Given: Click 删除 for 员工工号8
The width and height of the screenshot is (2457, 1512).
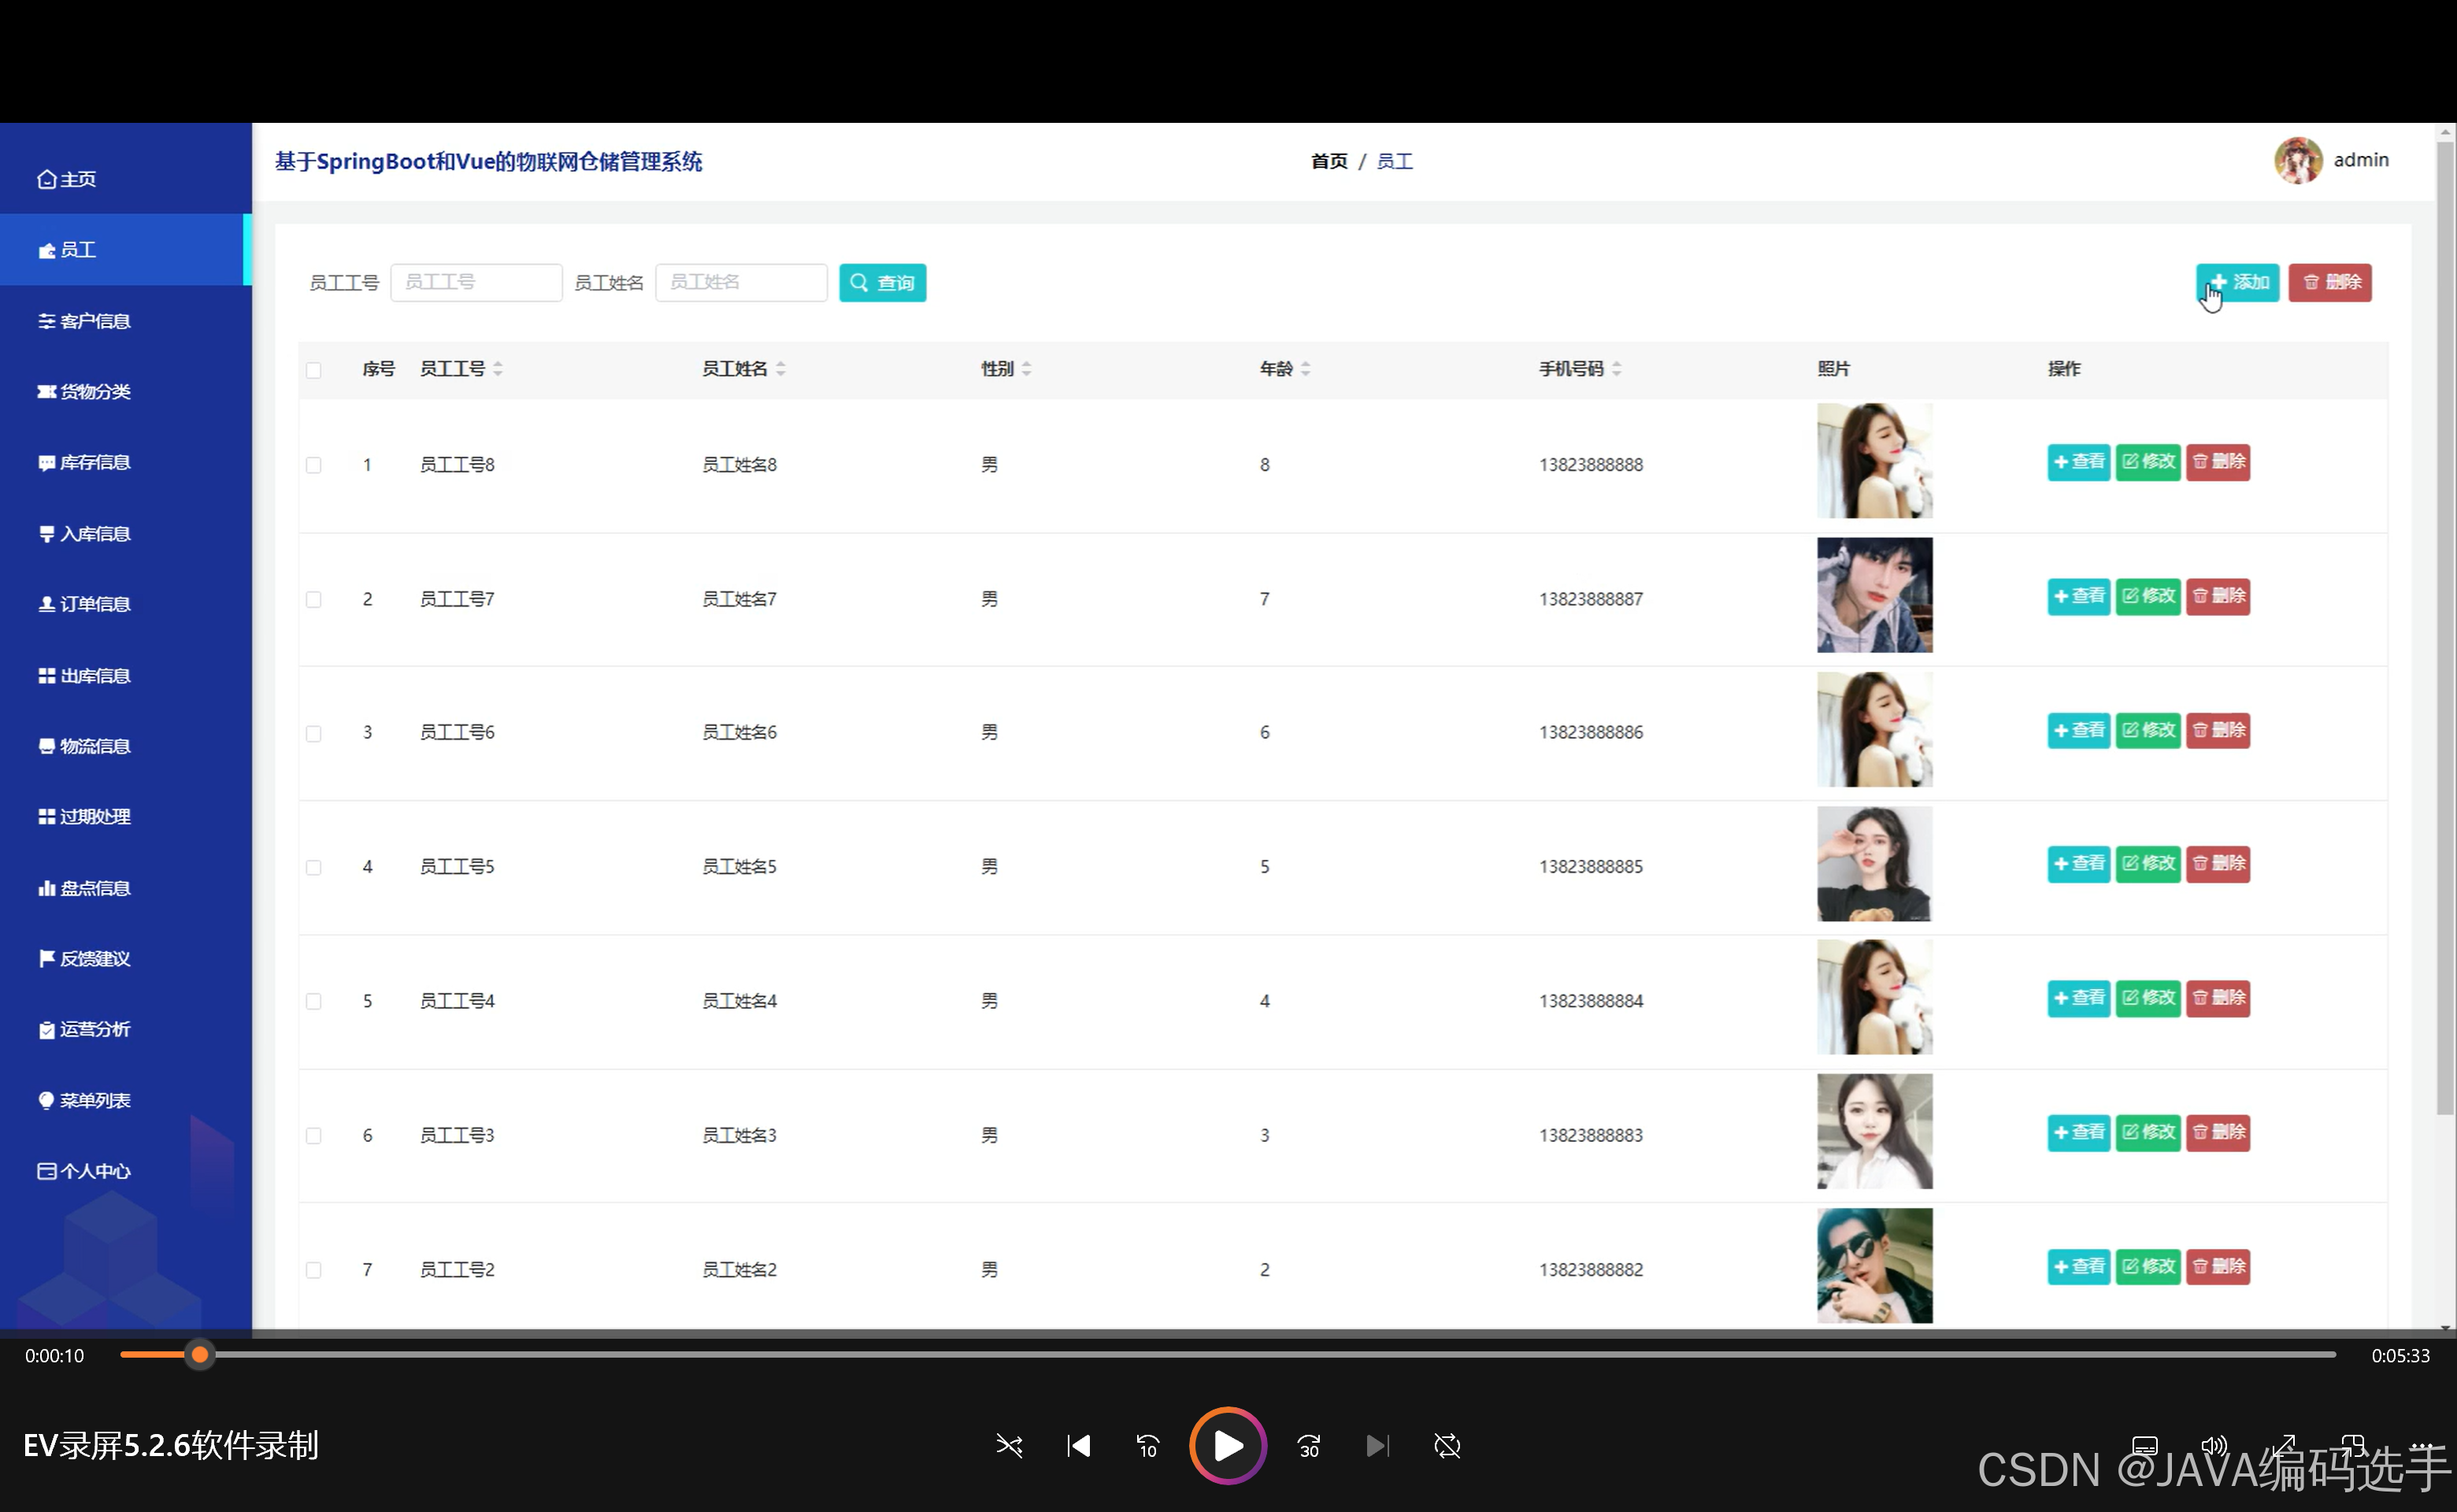Looking at the screenshot, I should (x=2218, y=462).
